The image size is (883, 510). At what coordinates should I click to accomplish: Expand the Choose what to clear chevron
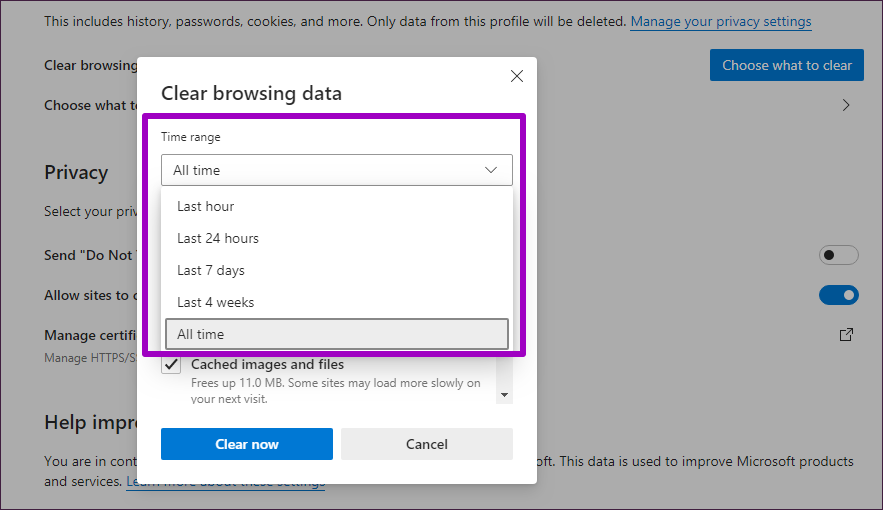point(846,105)
